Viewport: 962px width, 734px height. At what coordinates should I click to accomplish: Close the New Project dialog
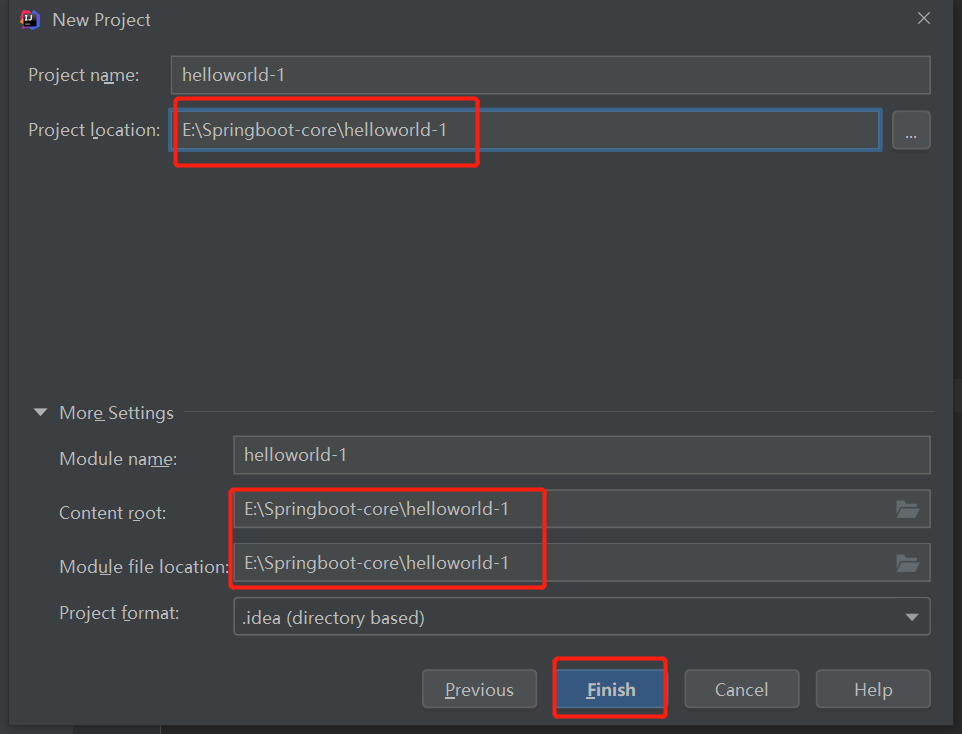tap(923, 18)
